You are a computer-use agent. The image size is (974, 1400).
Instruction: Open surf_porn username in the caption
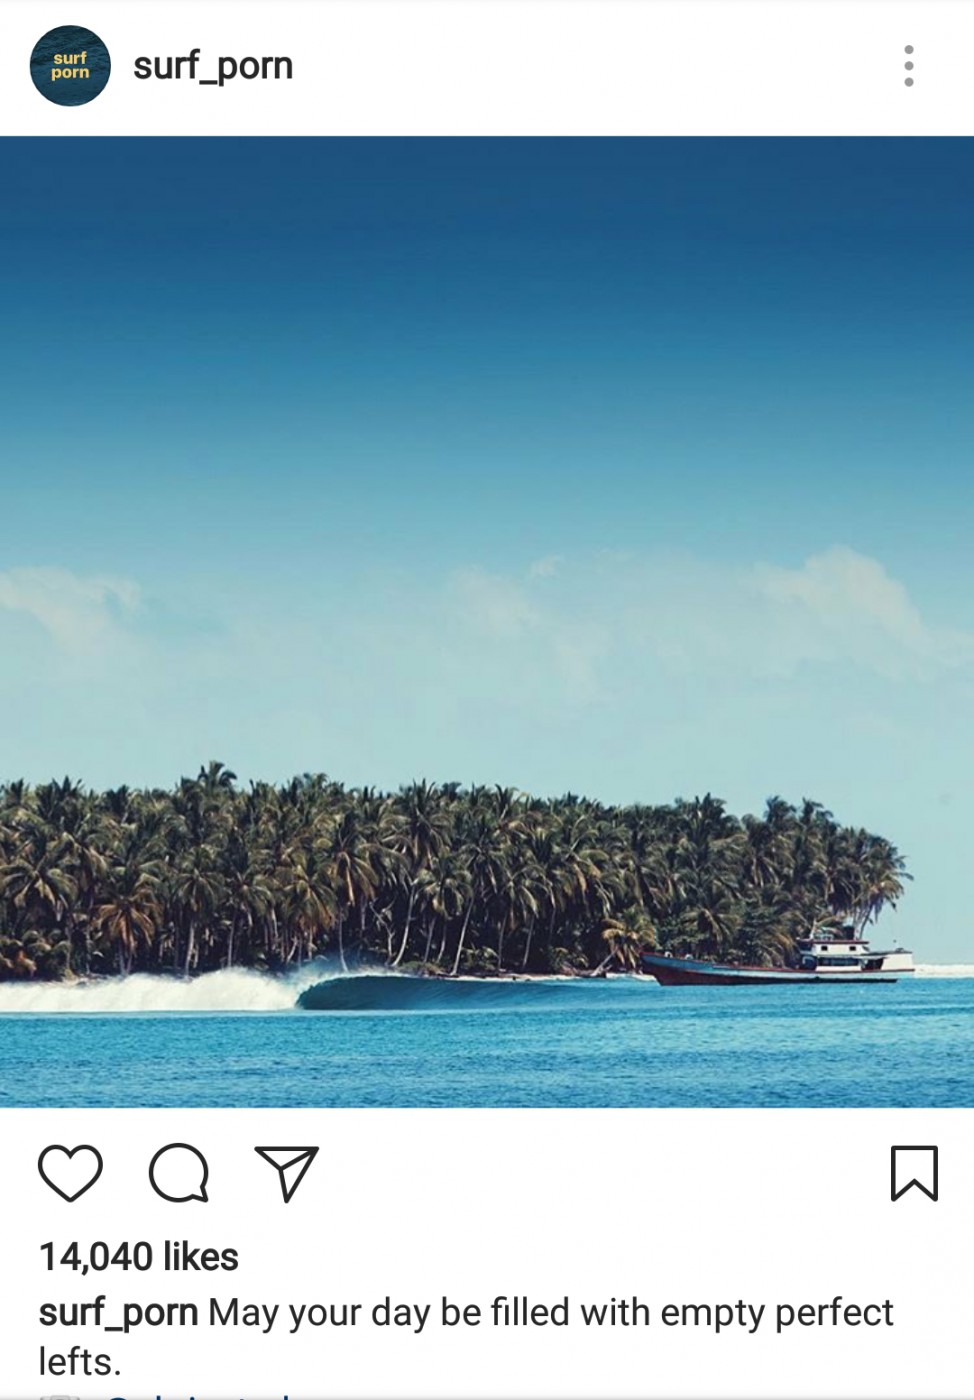point(118,1313)
